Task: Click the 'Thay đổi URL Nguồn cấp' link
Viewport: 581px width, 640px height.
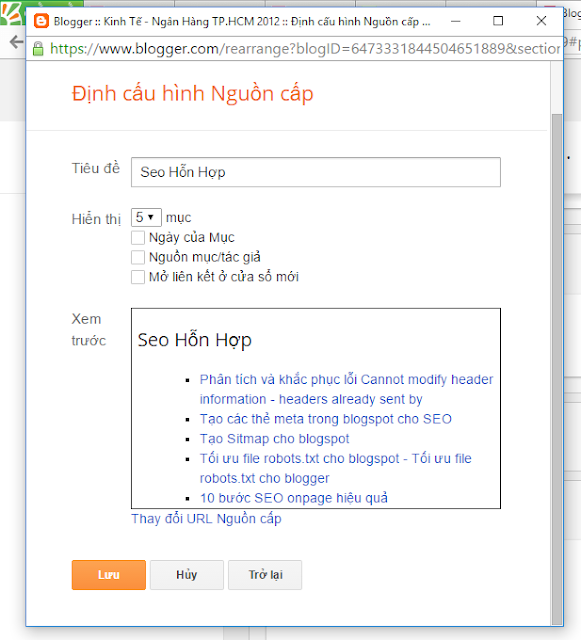Action: click(206, 519)
